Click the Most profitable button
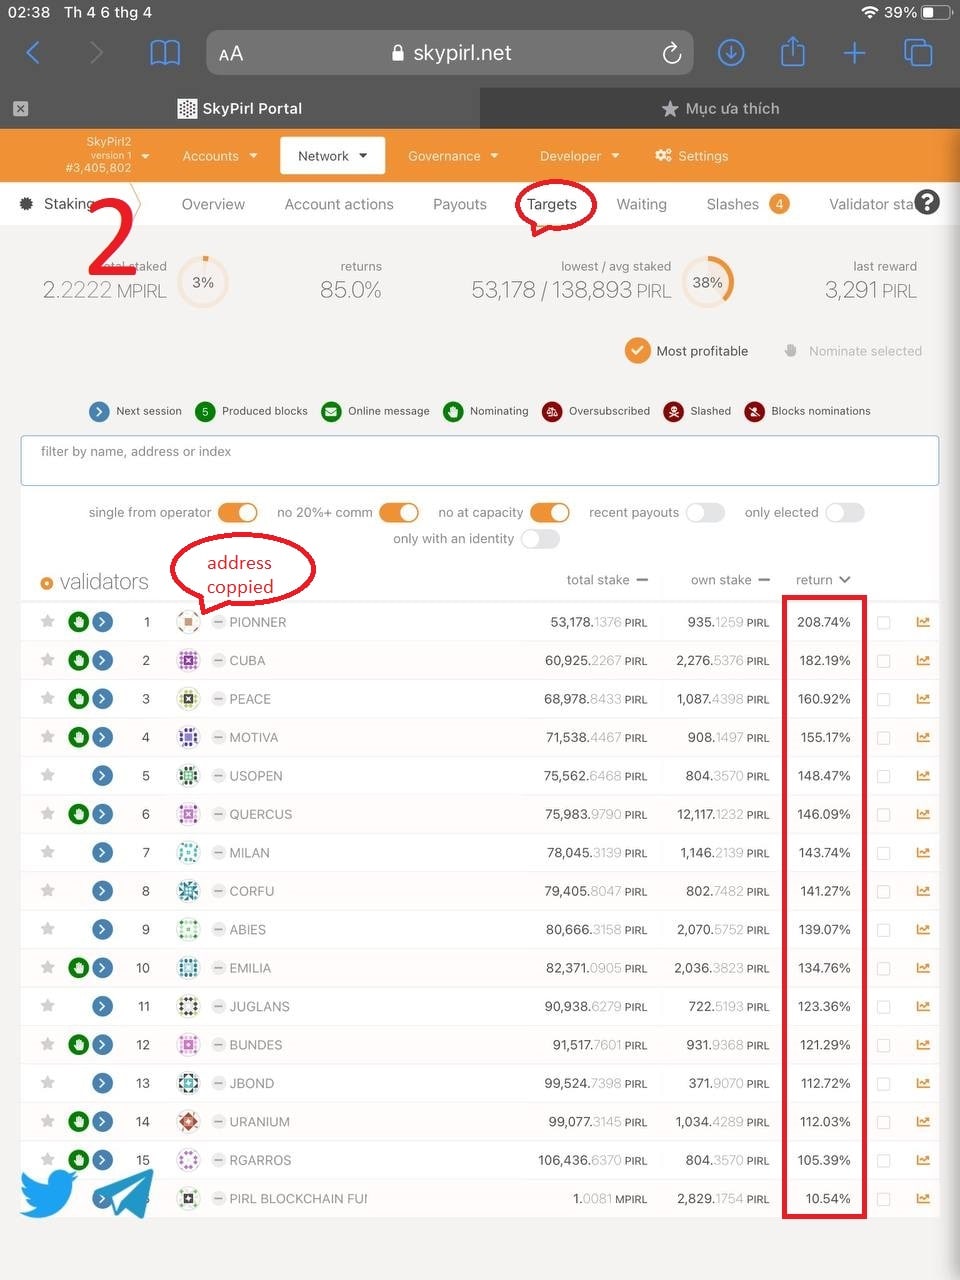 [687, 351]
